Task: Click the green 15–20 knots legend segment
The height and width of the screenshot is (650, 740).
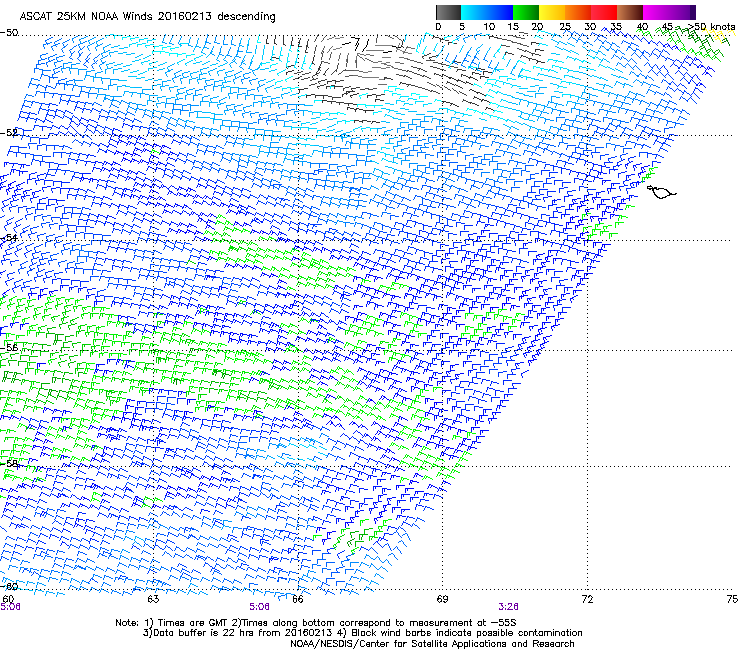Action: [526, 12]
